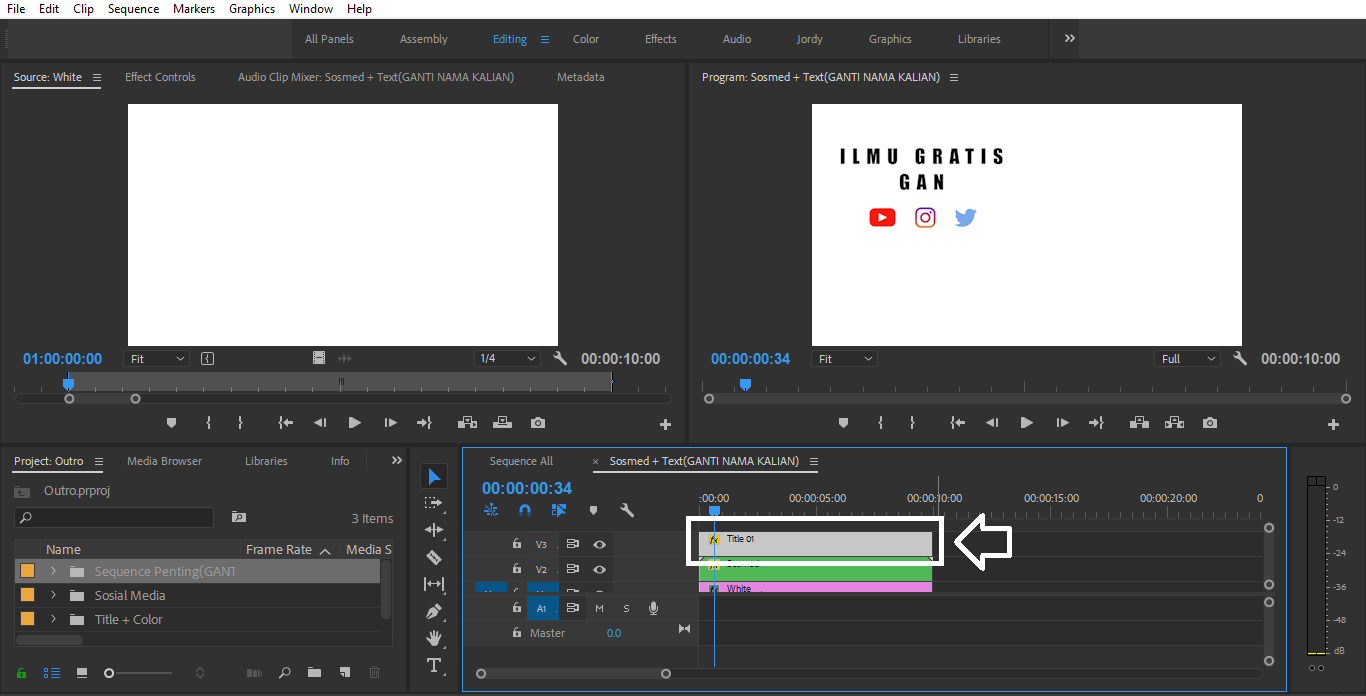Open Source monitor Fit zoom dropdown
Viewport: 1366px width, 696px height.
pos(156,358)
